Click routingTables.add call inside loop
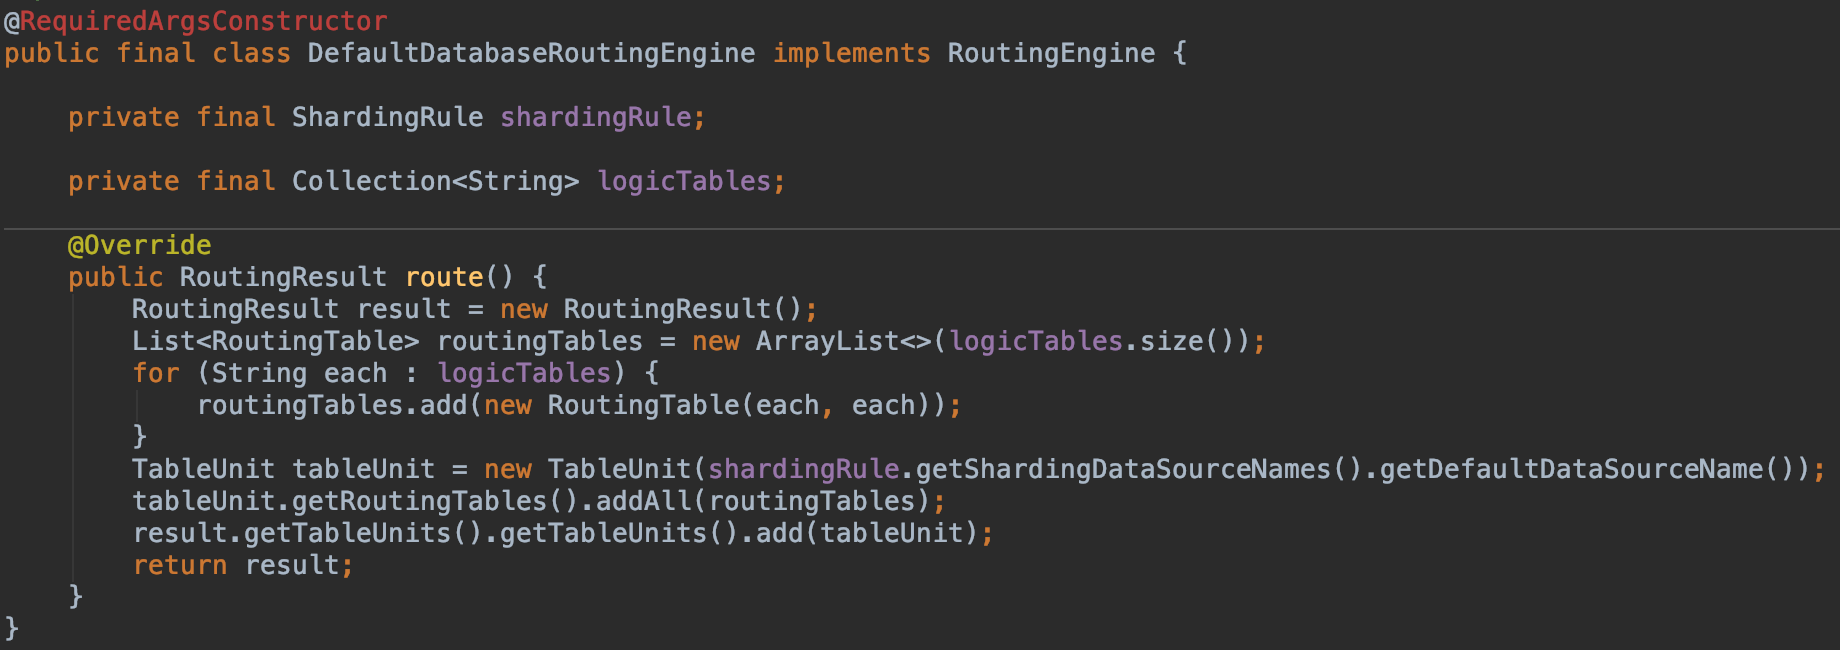This screenshot has width=1840, height=650. coord(332,405)
